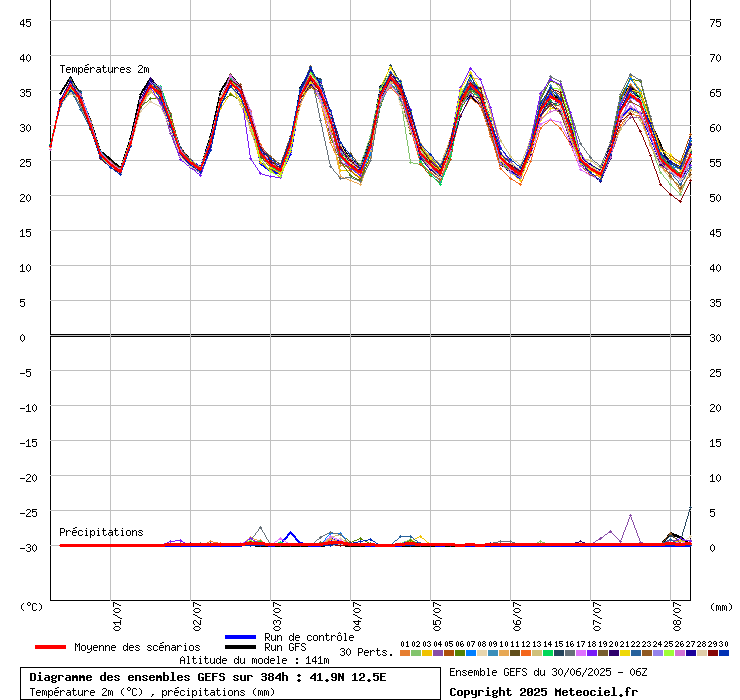Image resolution: width=740 pixels, height=700 pixels.
Task: Click the 07/07 date label
Action: click(x=597, y=616)
